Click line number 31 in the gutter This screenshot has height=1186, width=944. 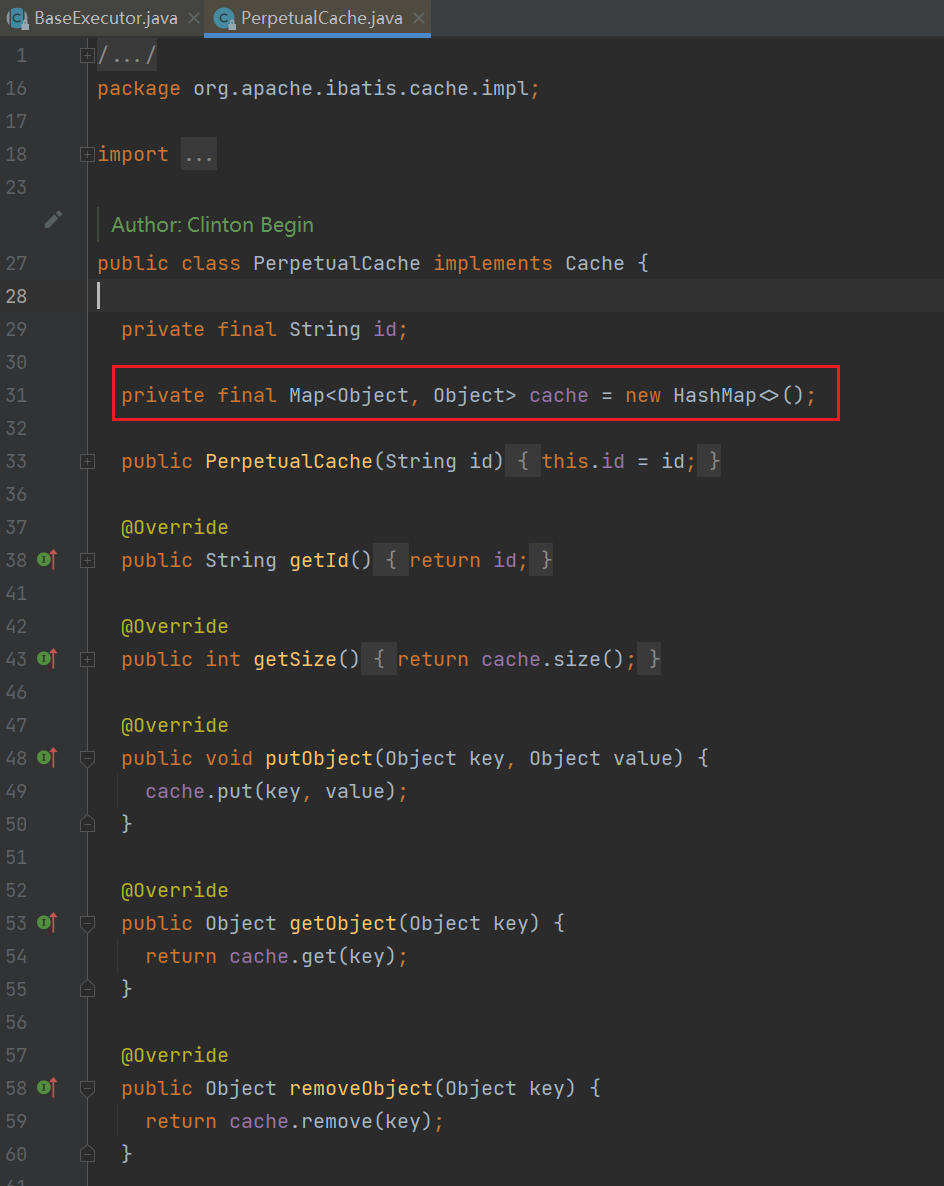[16, 395]
